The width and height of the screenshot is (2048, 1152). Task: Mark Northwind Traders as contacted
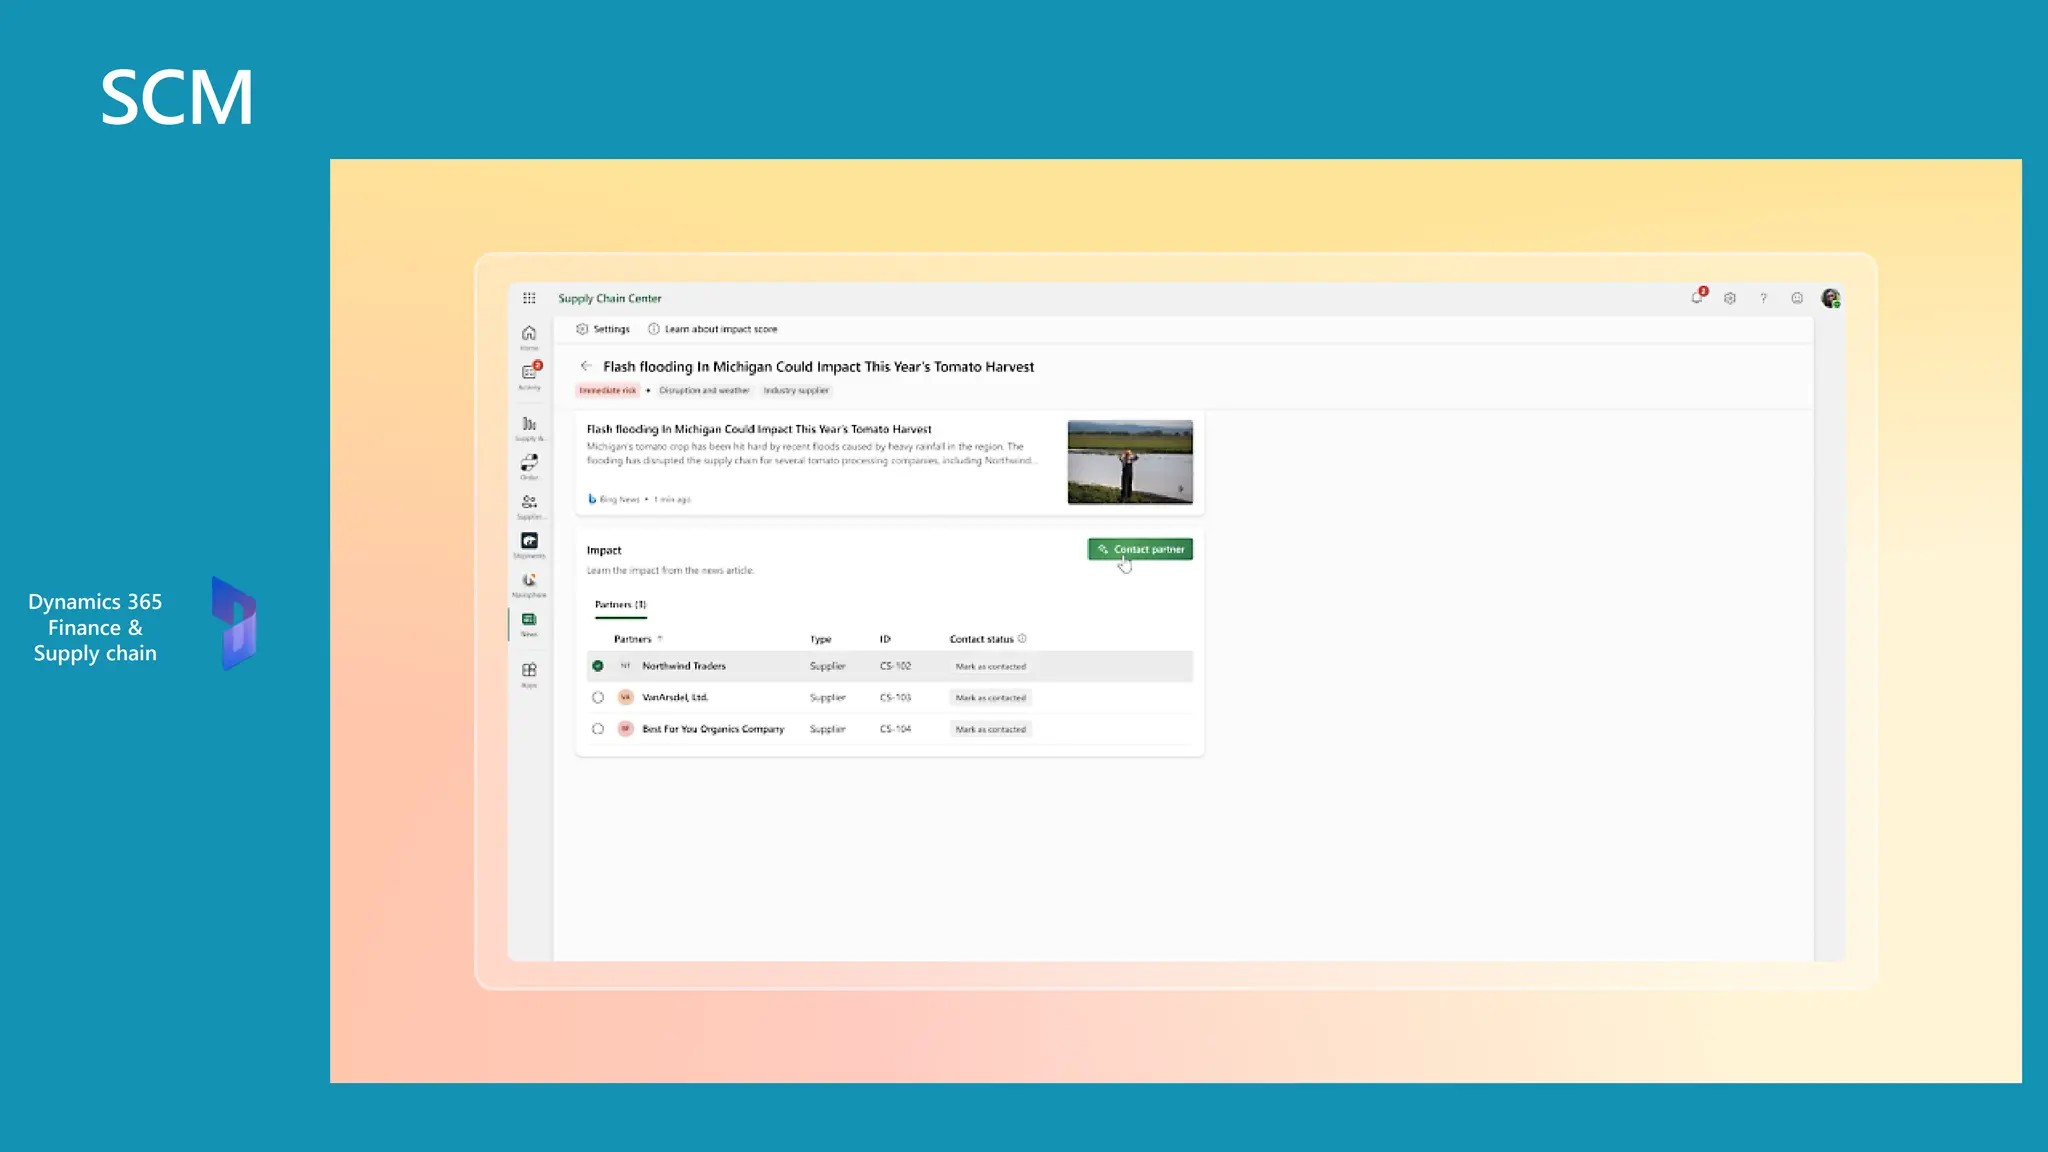click(990, 666)
